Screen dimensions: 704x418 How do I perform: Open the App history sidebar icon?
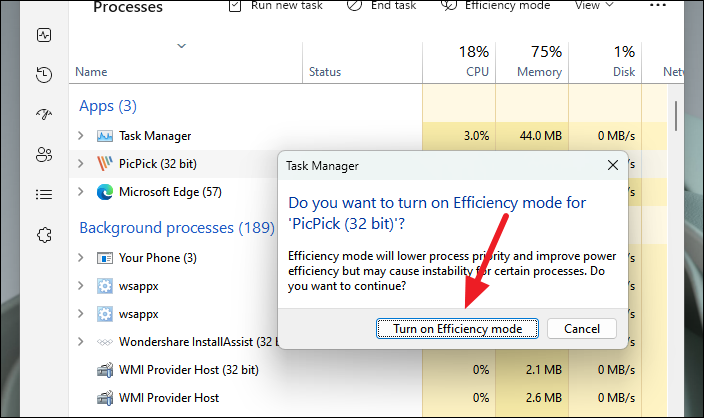pyautogui.click(x=44, y=75)
